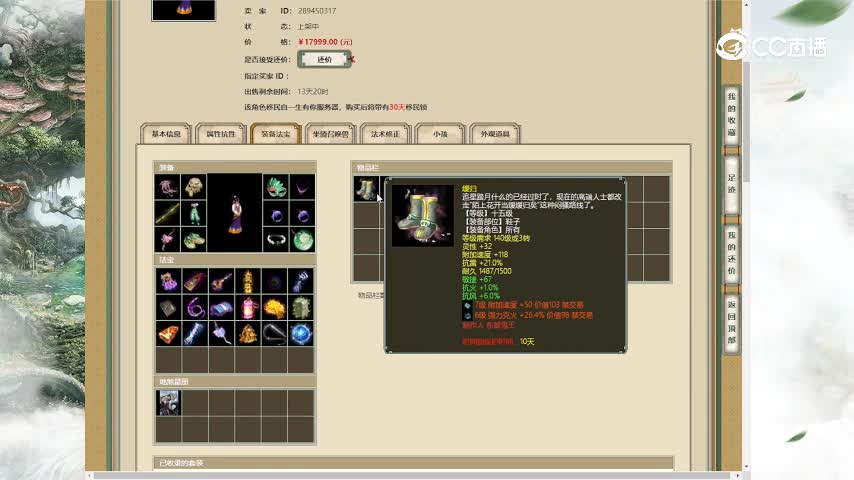Select the blue scroll treasure icon
The image size is (854, 480).
(221, 308)
